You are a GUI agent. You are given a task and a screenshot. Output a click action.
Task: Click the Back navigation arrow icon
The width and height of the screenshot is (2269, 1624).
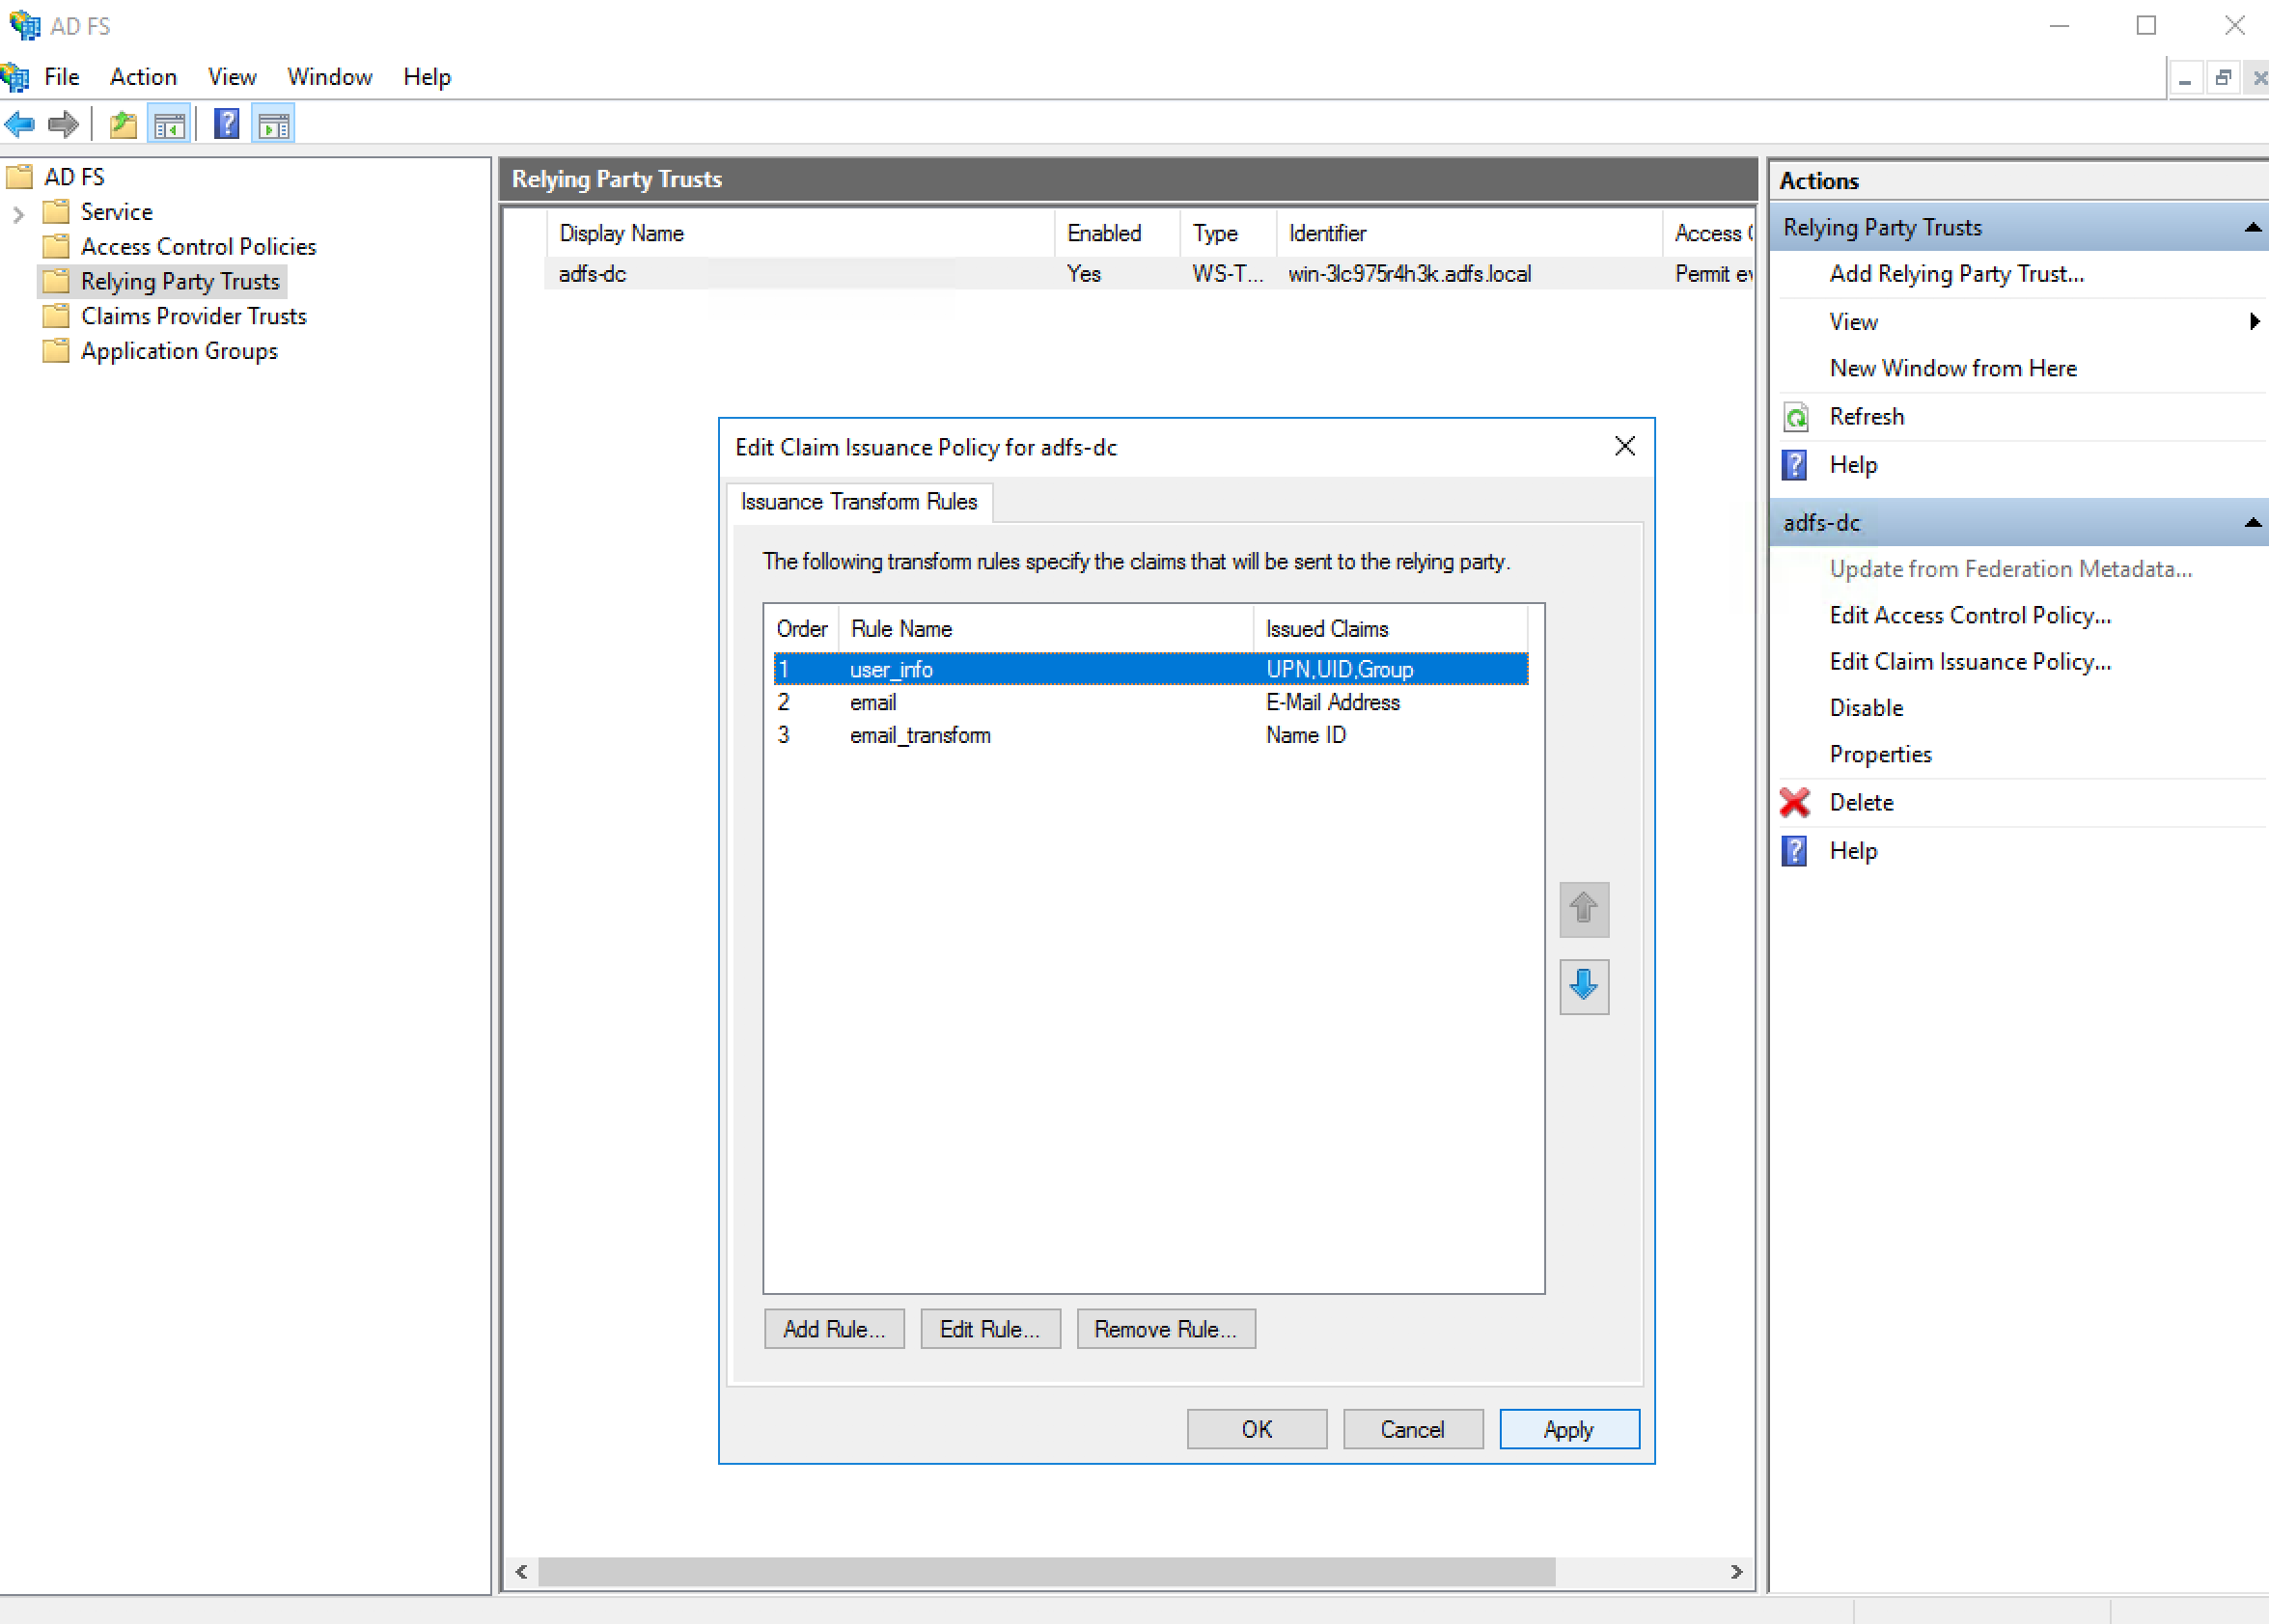19,124
